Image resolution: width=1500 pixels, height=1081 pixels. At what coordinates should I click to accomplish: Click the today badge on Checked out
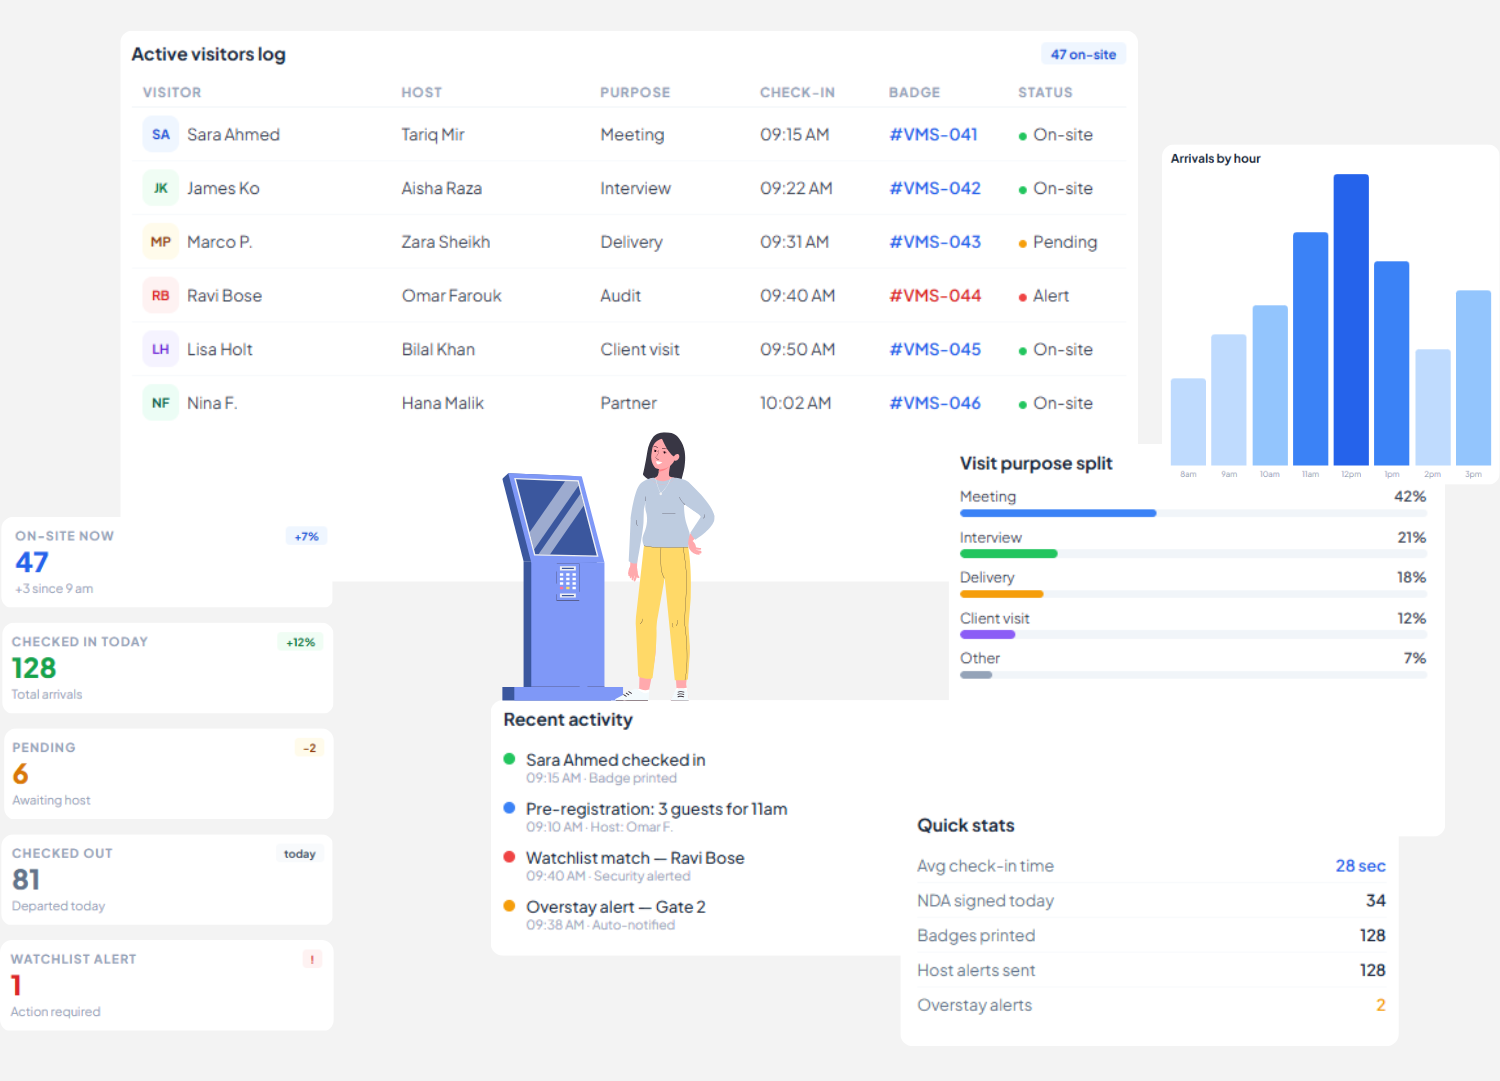click(x=299, y=854)
